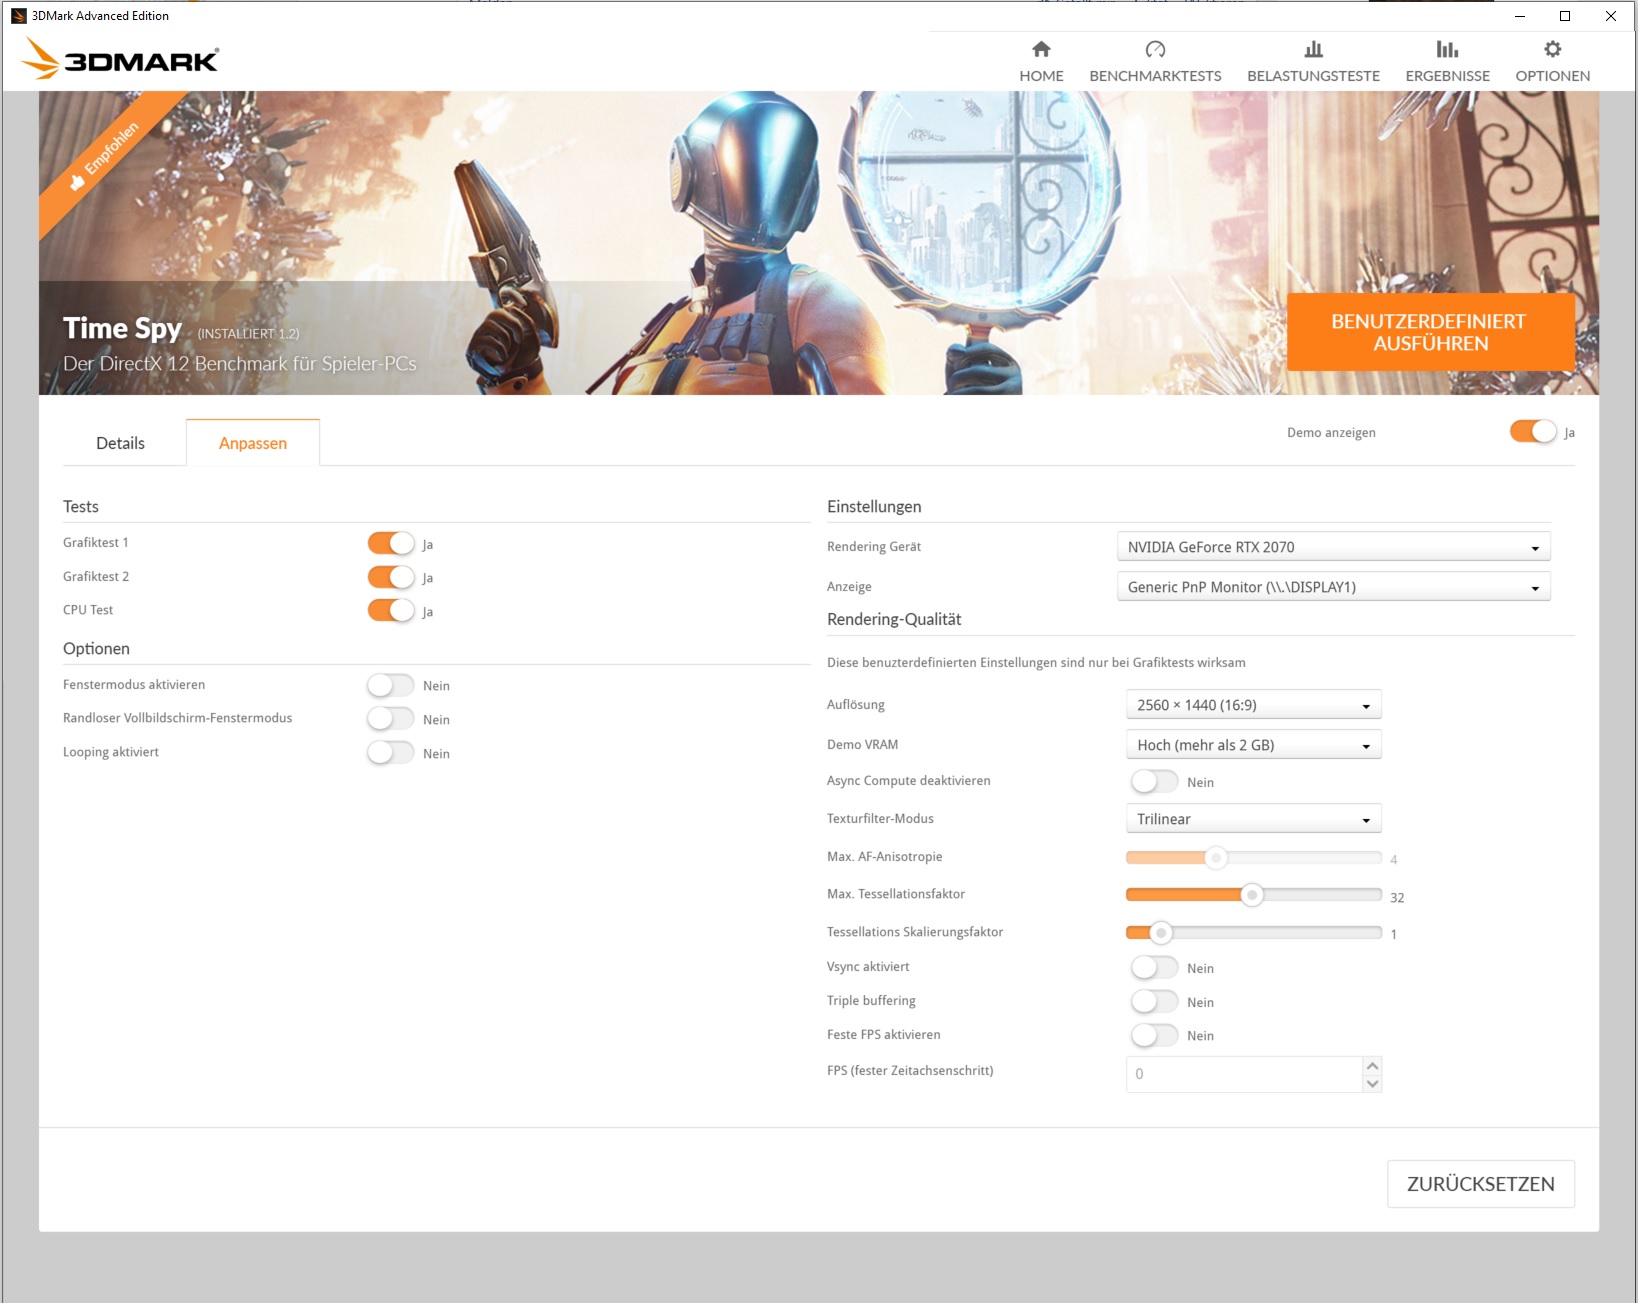Open Rendering Gerät dropdown
1638x1303 pixels.
[1333, 547]
